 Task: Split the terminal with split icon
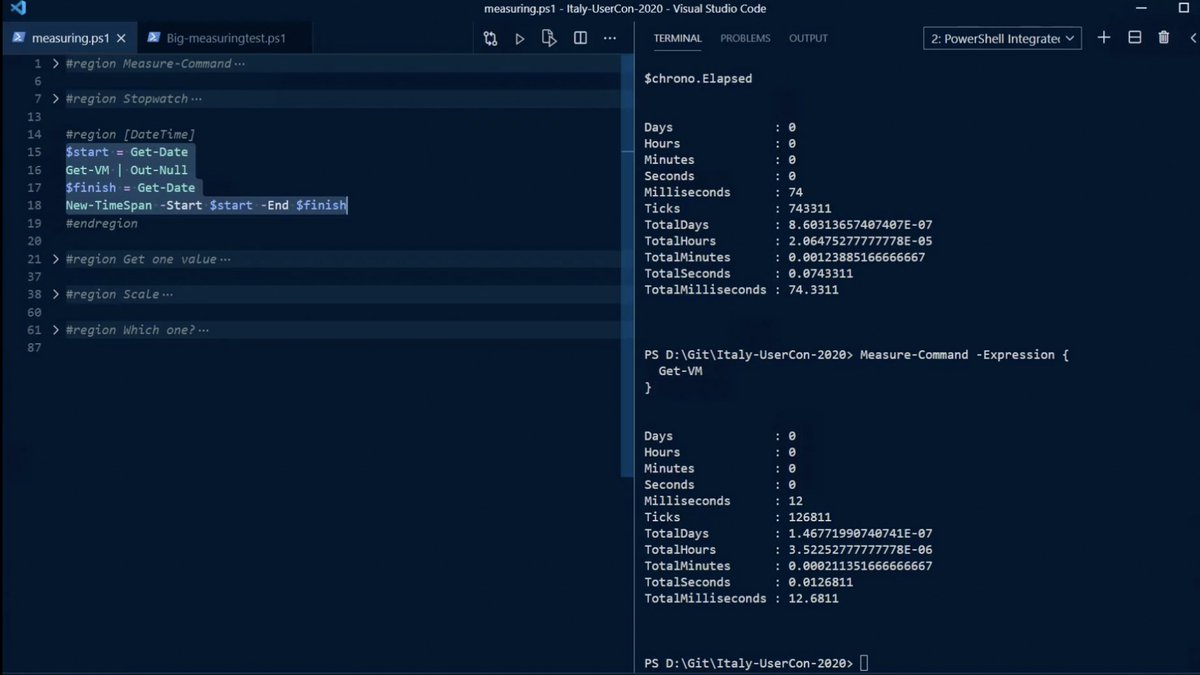click(x=1134, y=37)
